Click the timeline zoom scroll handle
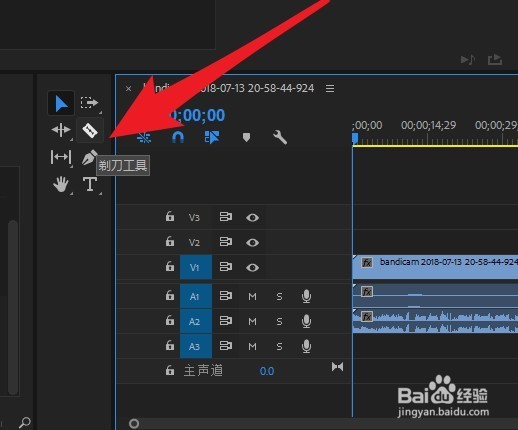Viewport: 518px width, 430px height. click(134, 424)
